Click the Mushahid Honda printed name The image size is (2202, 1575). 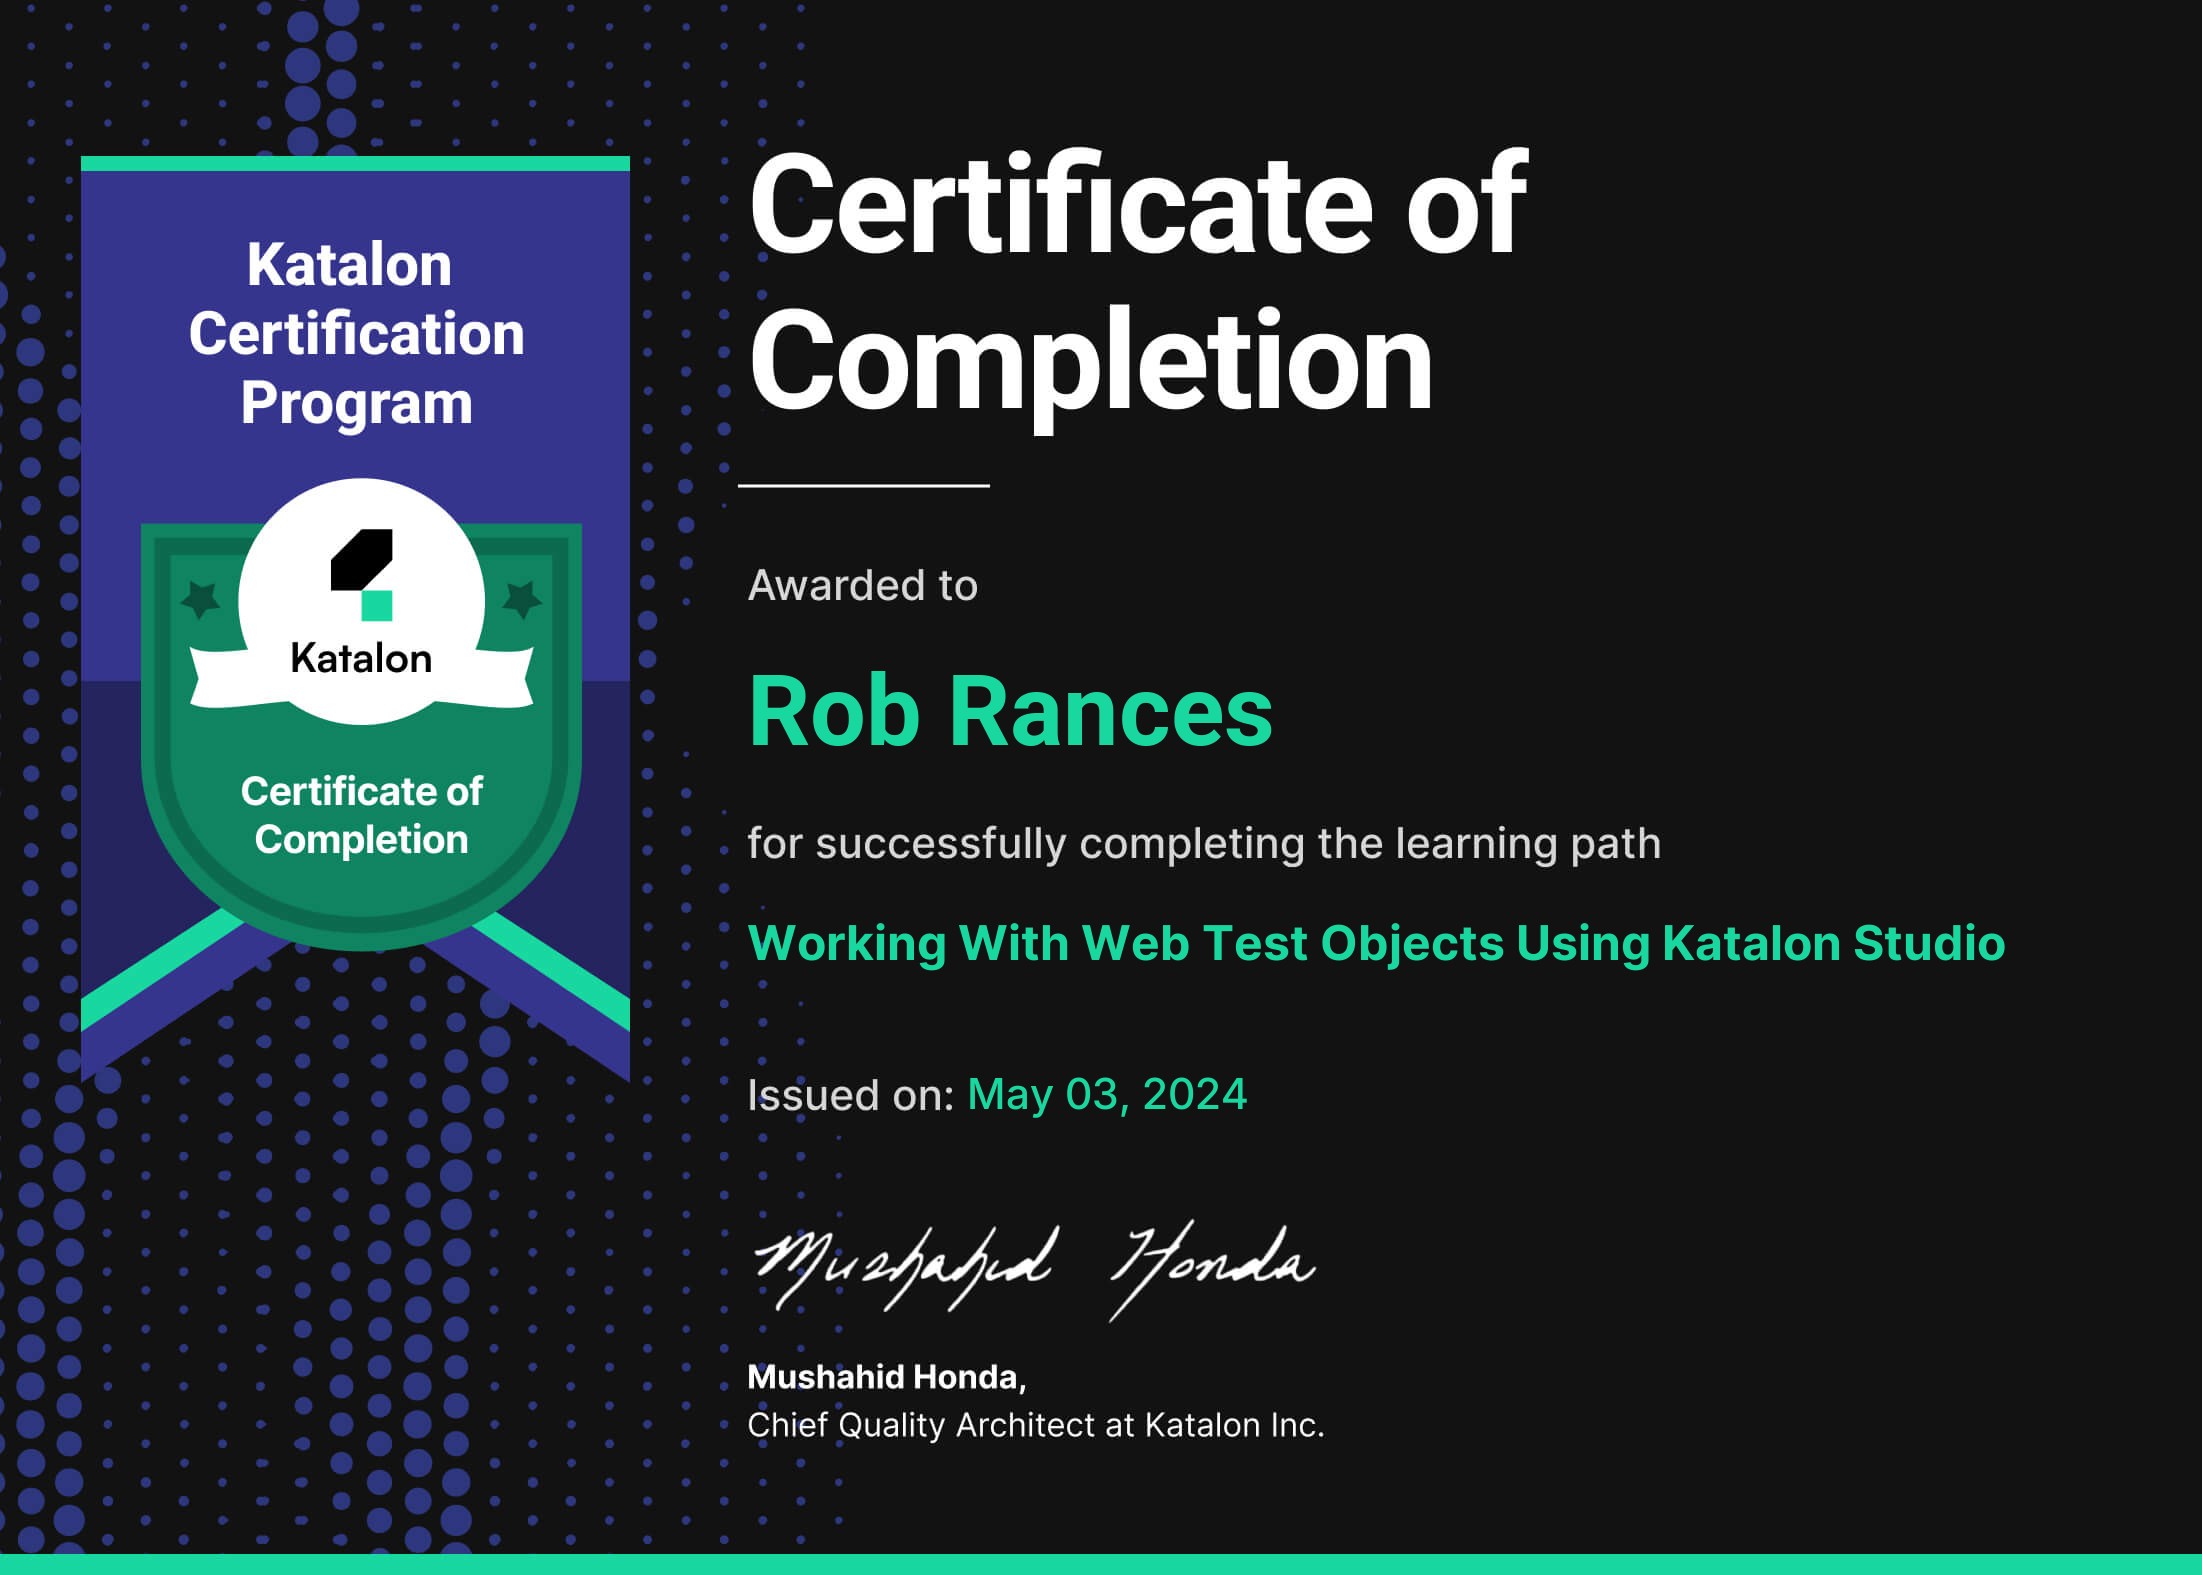tap(886, 1377)
